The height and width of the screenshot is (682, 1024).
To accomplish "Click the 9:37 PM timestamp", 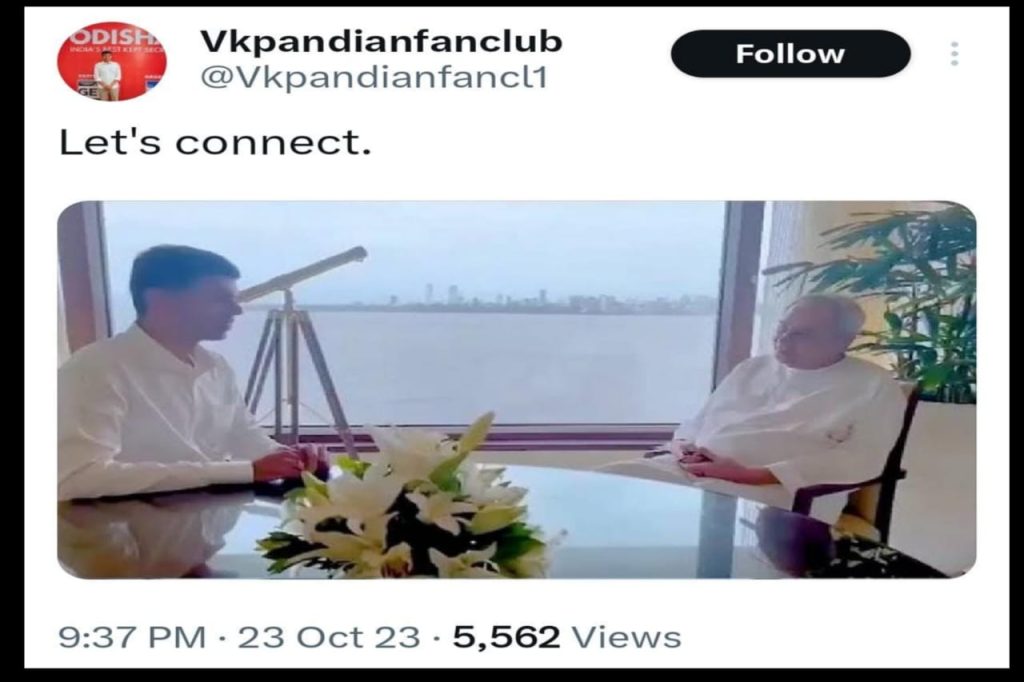I will [132, 637].
